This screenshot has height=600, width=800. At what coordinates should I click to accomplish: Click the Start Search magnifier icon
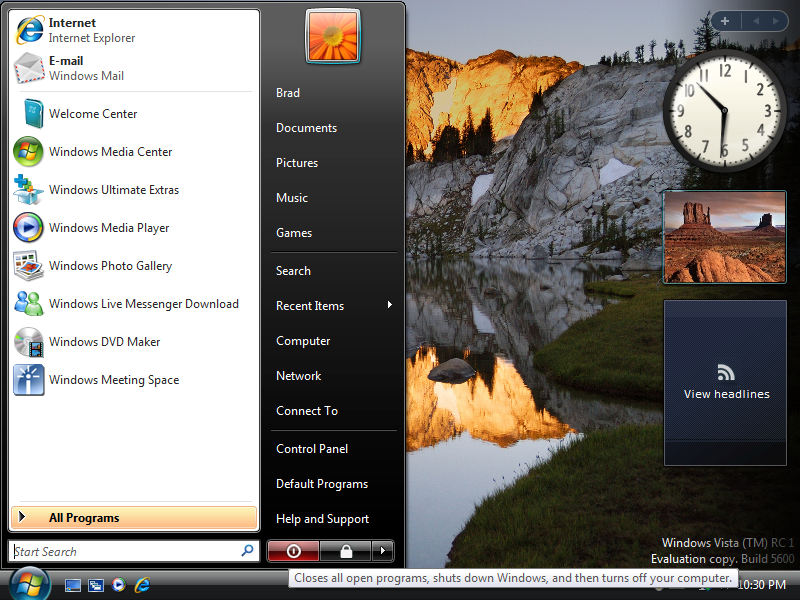point(247,551)
